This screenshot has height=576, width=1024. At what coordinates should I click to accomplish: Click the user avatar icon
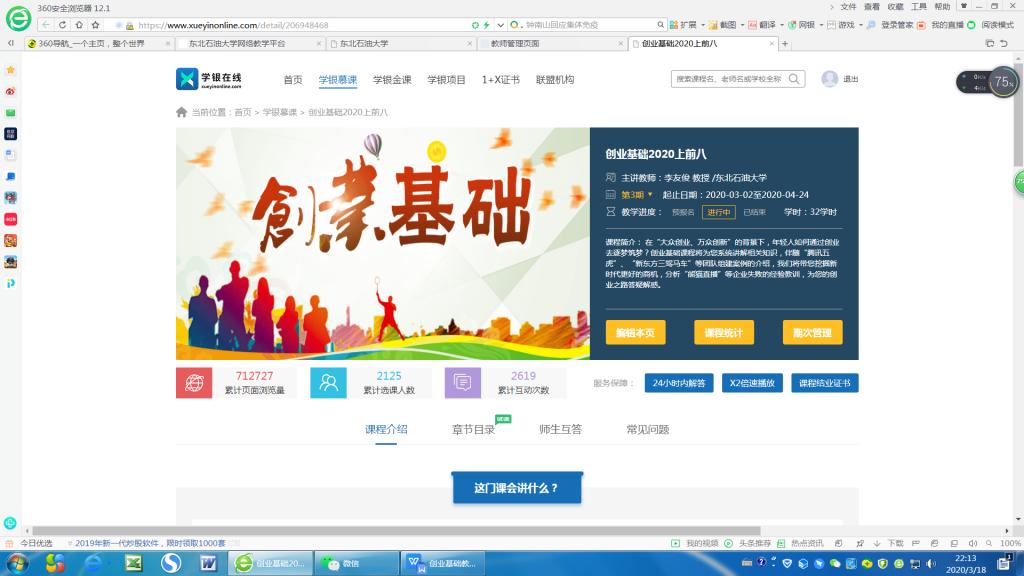click(829, 79)
